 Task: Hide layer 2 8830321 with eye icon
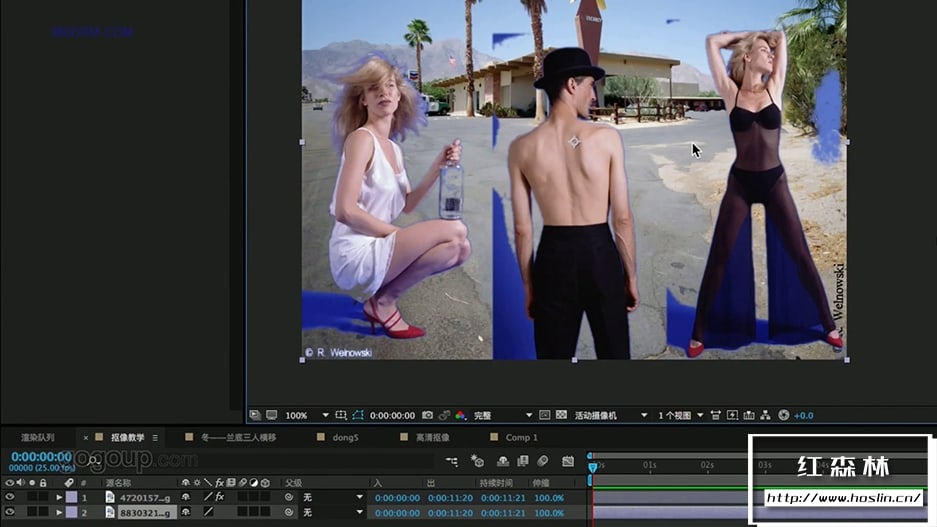(x=10, y=512)
